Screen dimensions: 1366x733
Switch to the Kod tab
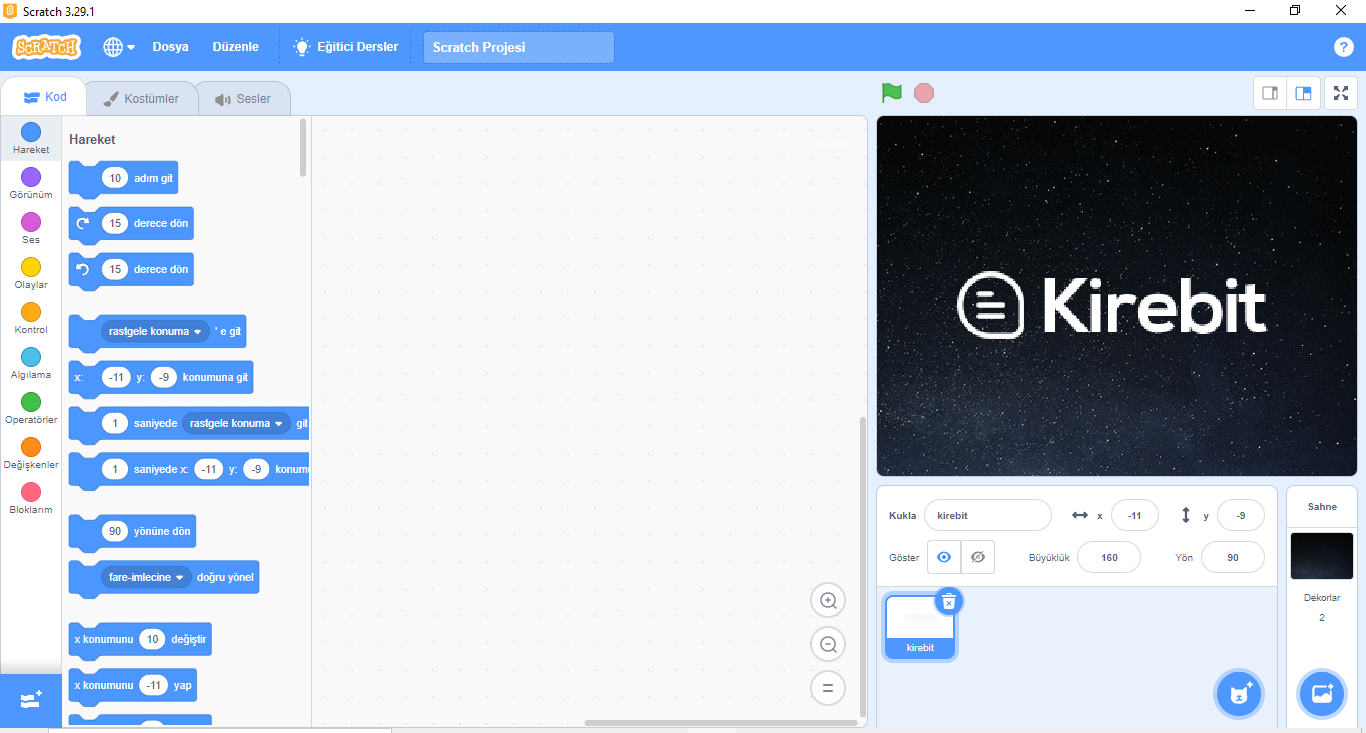[x=45, y=97]
